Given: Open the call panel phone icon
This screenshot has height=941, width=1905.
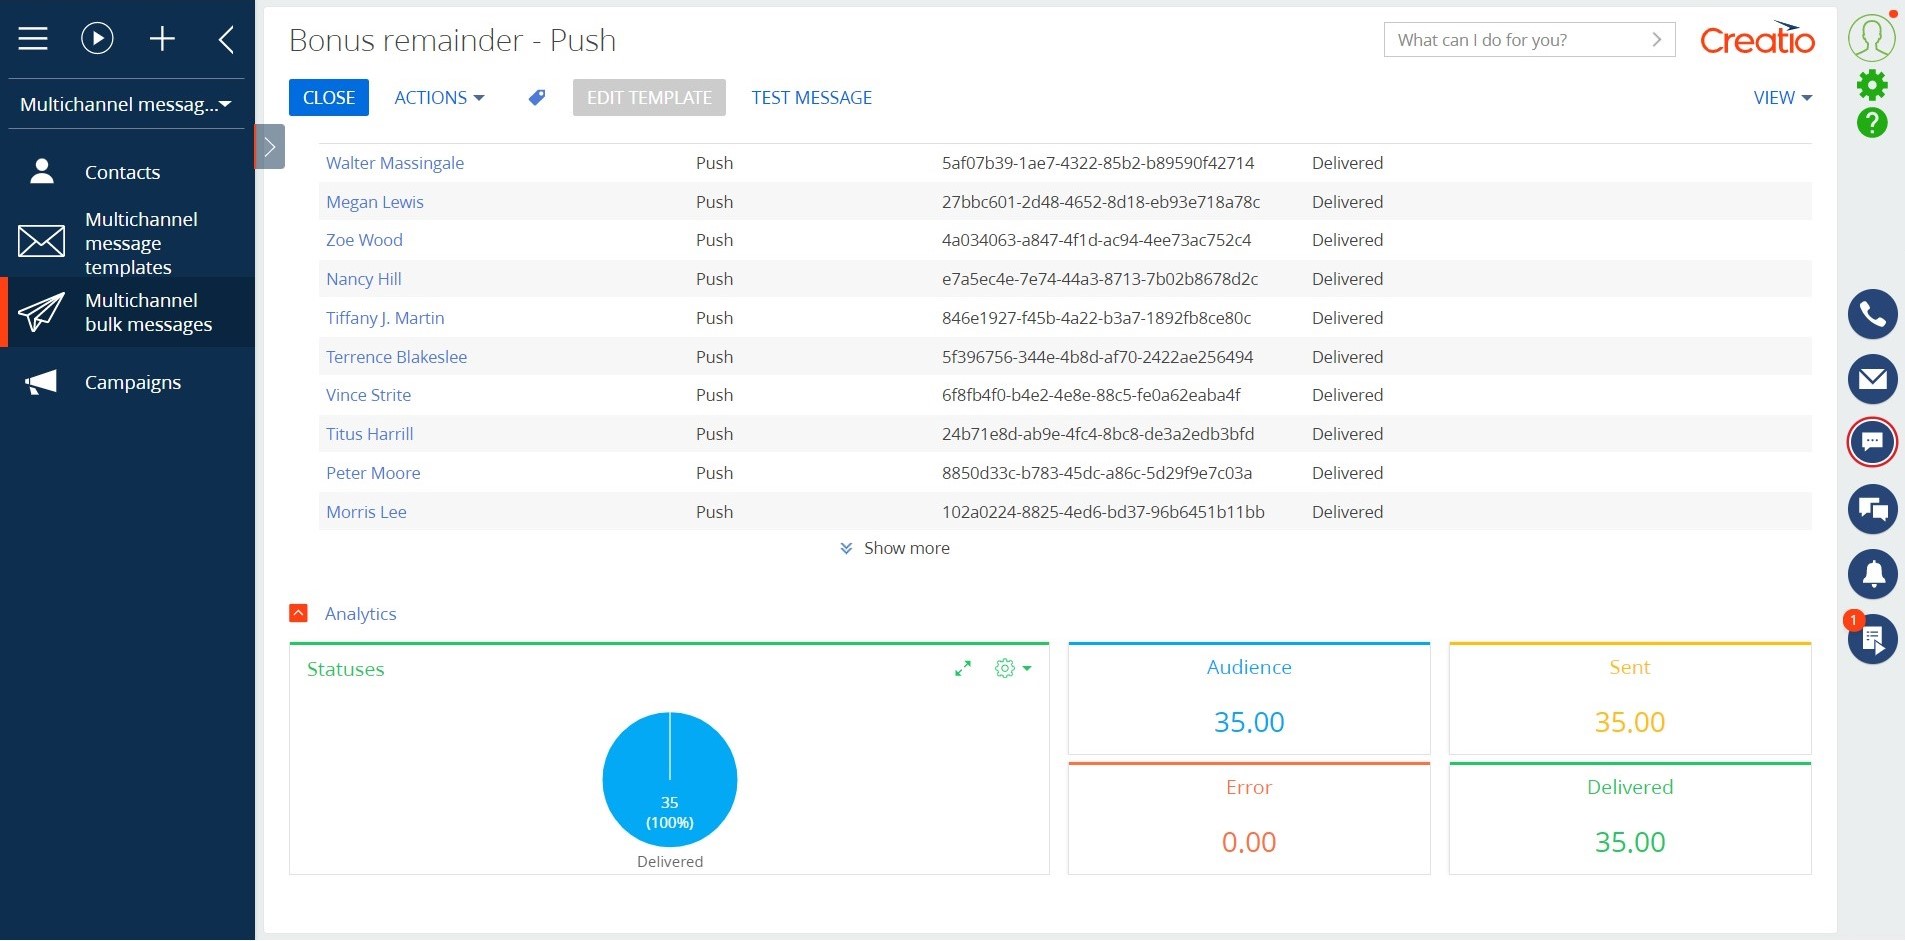Looking at the screenshot, I should (x=1873, y=314).
